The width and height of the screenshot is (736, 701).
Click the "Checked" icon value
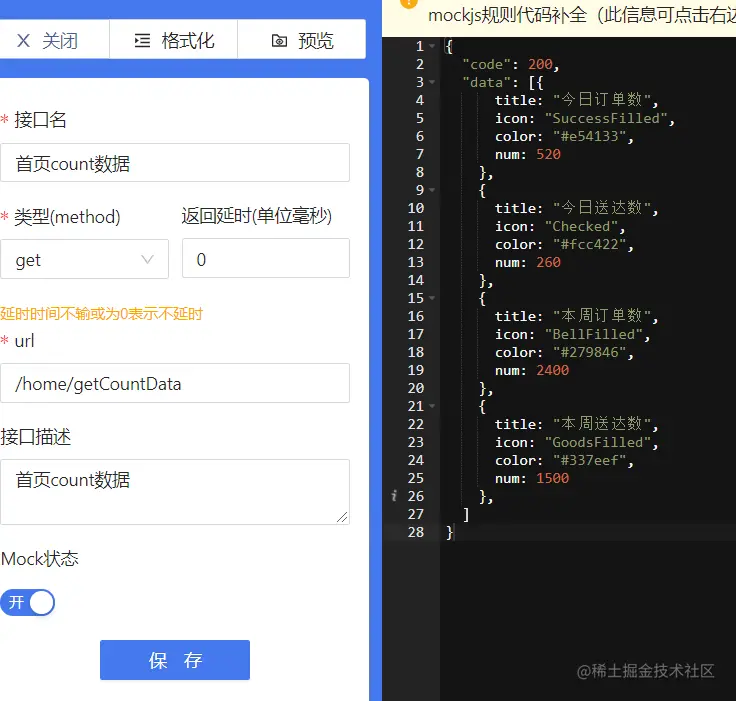(581, 226)
